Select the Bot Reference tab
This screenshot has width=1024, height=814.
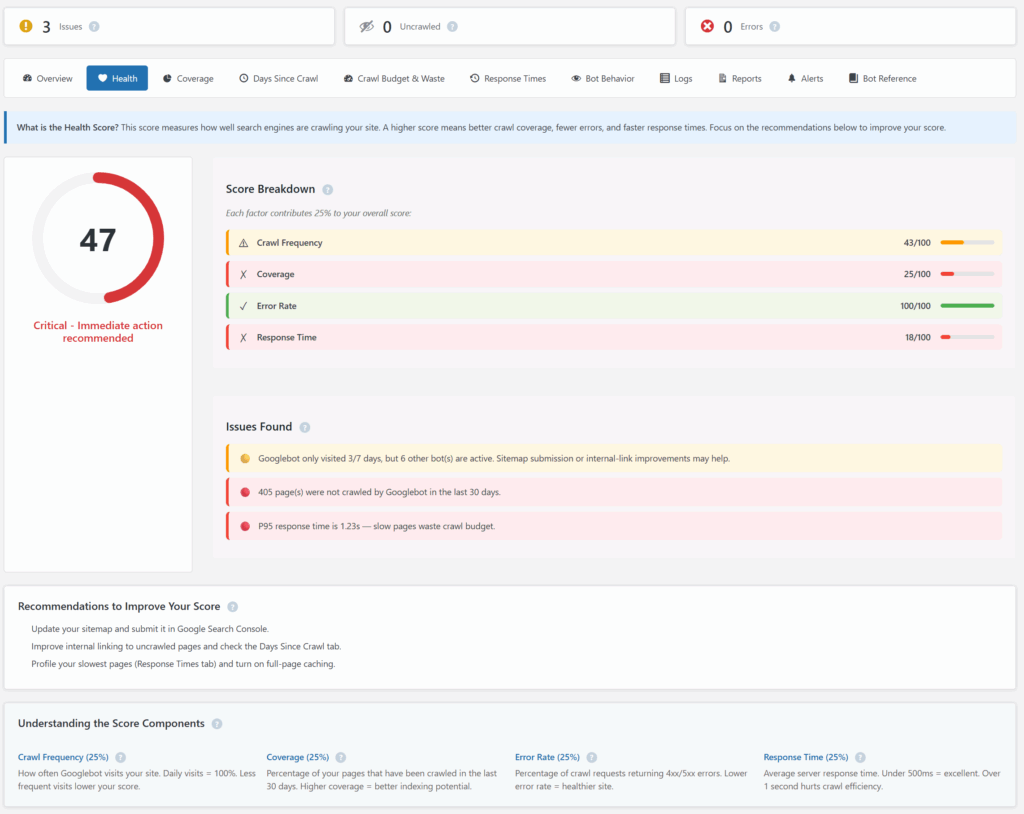click(x=882, y=78)
